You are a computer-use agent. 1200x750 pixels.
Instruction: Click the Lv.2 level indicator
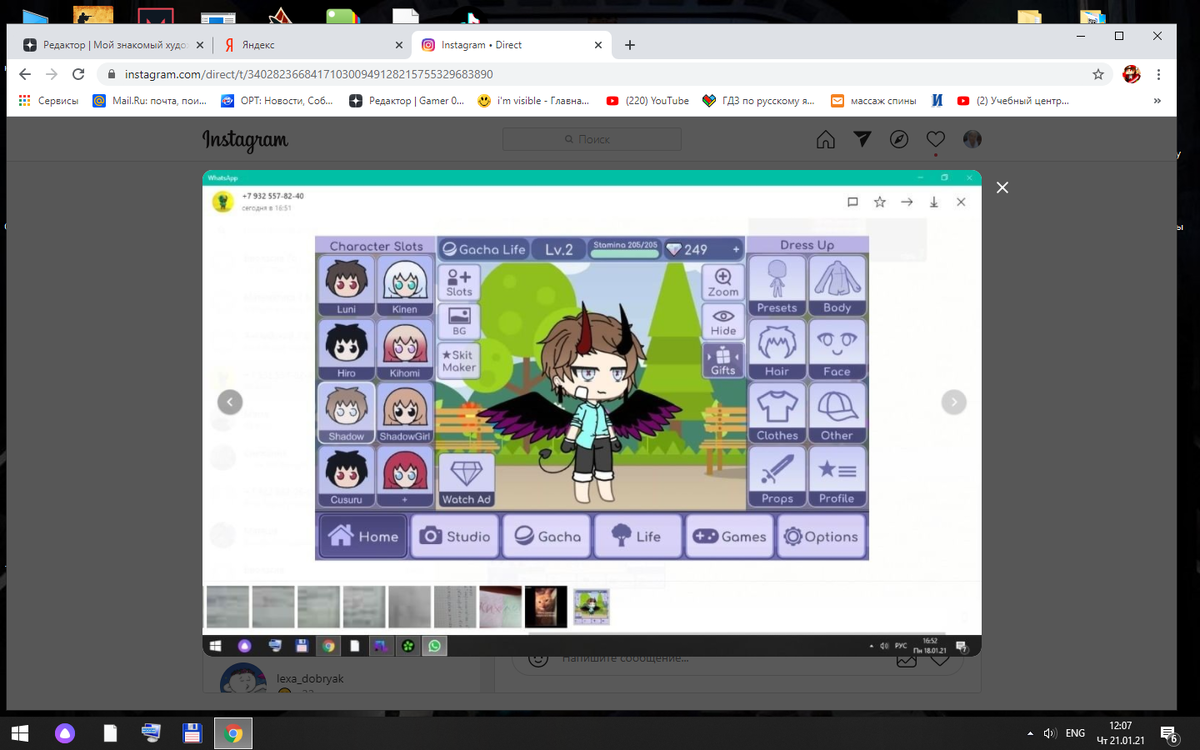pos(559,249)
